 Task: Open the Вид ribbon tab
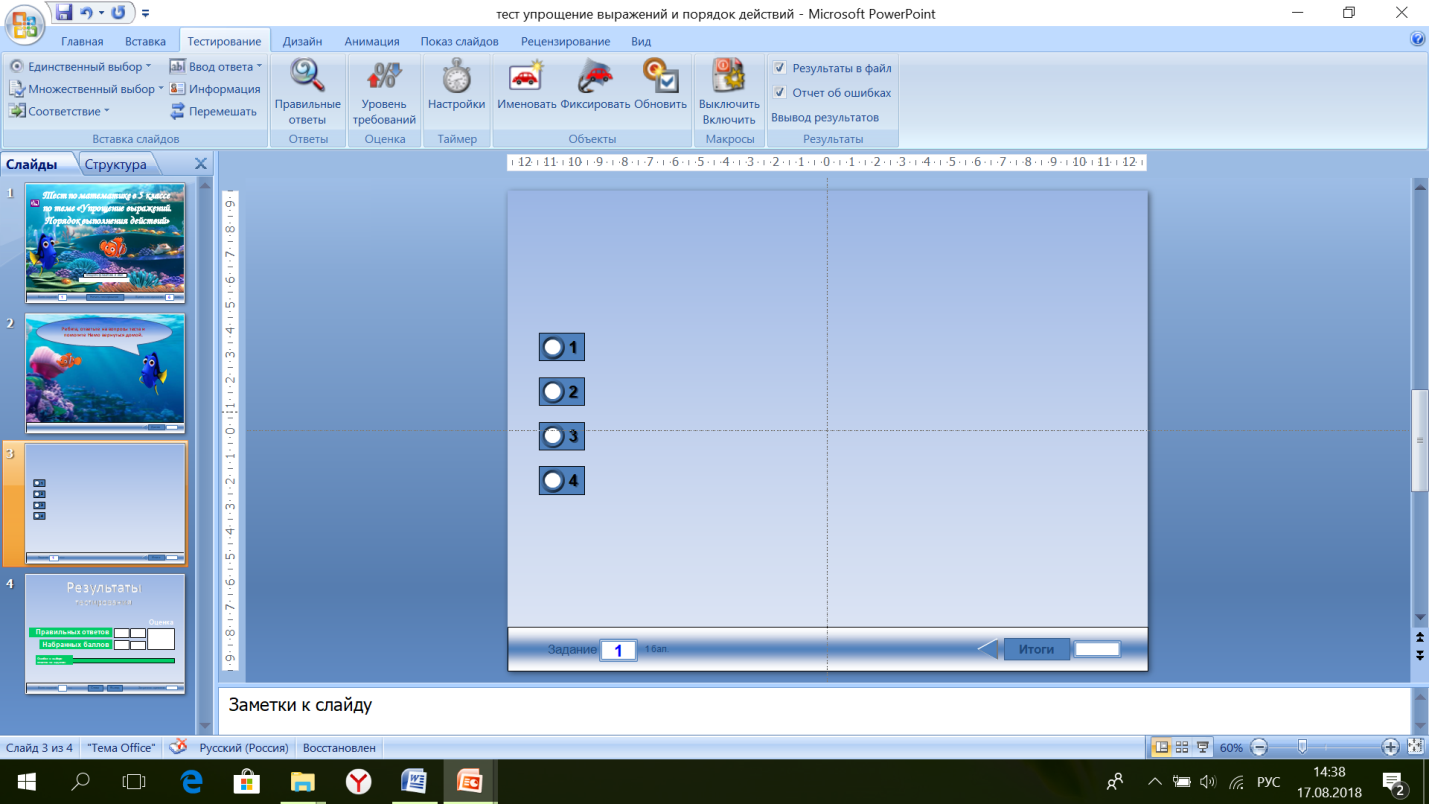tap(641, 41)
